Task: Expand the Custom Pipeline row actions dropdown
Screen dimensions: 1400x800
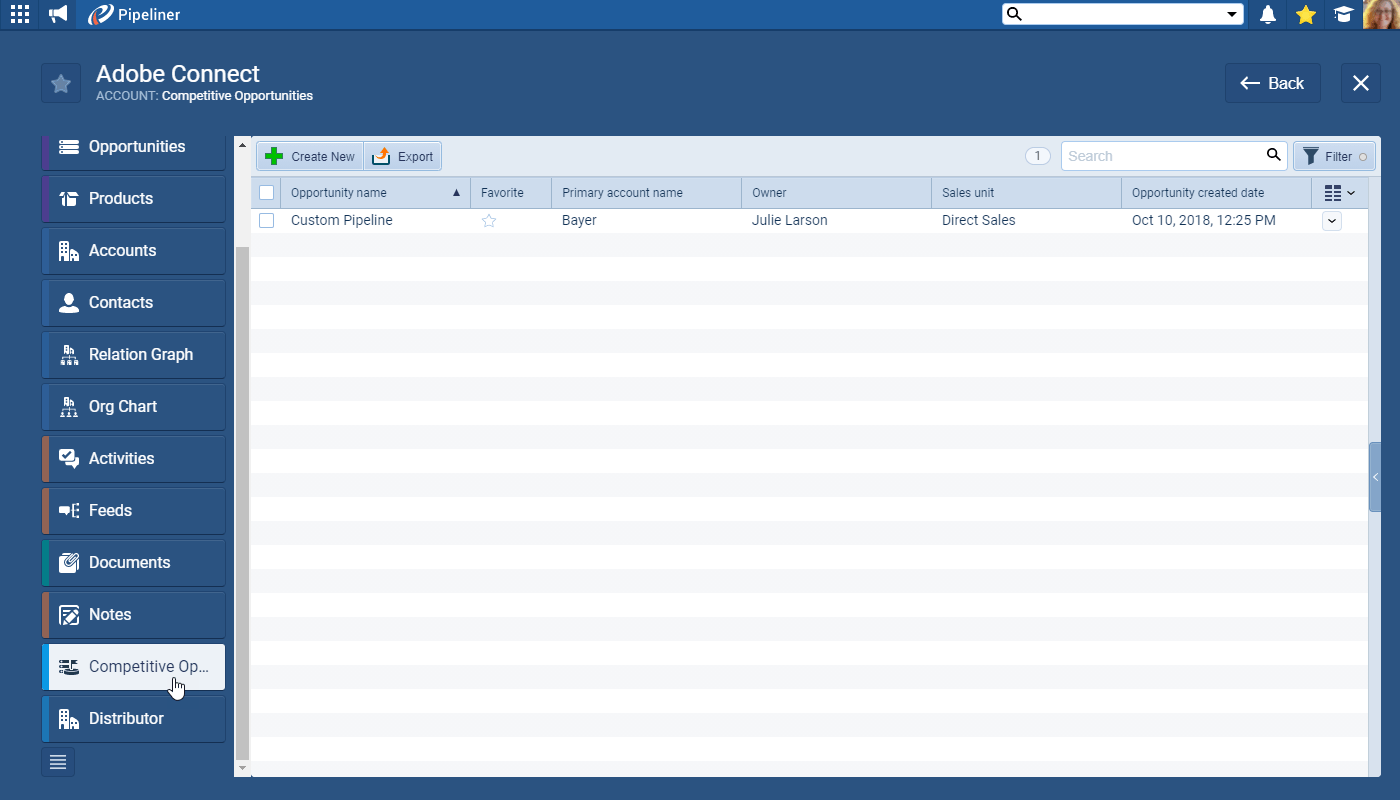Action: 1331,220
